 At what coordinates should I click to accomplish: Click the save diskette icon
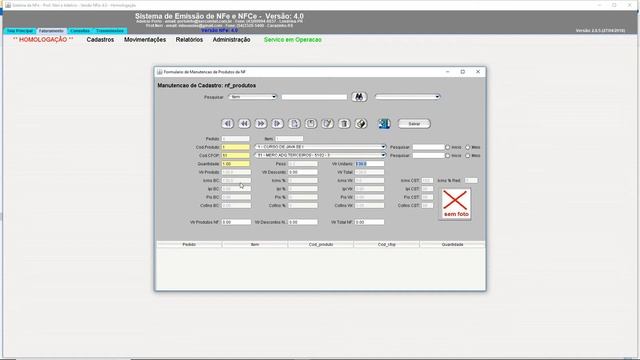pos(311,124)
